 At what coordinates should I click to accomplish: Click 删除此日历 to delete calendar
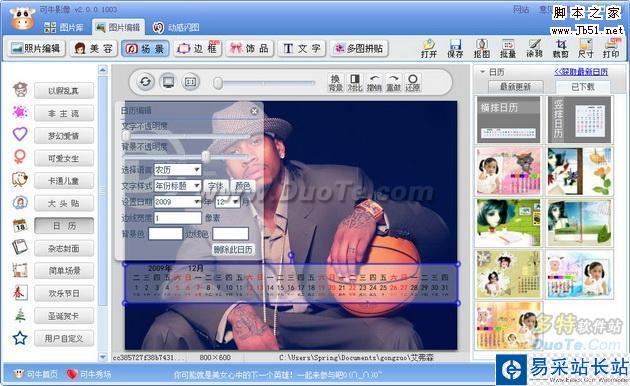click(233, 249)
